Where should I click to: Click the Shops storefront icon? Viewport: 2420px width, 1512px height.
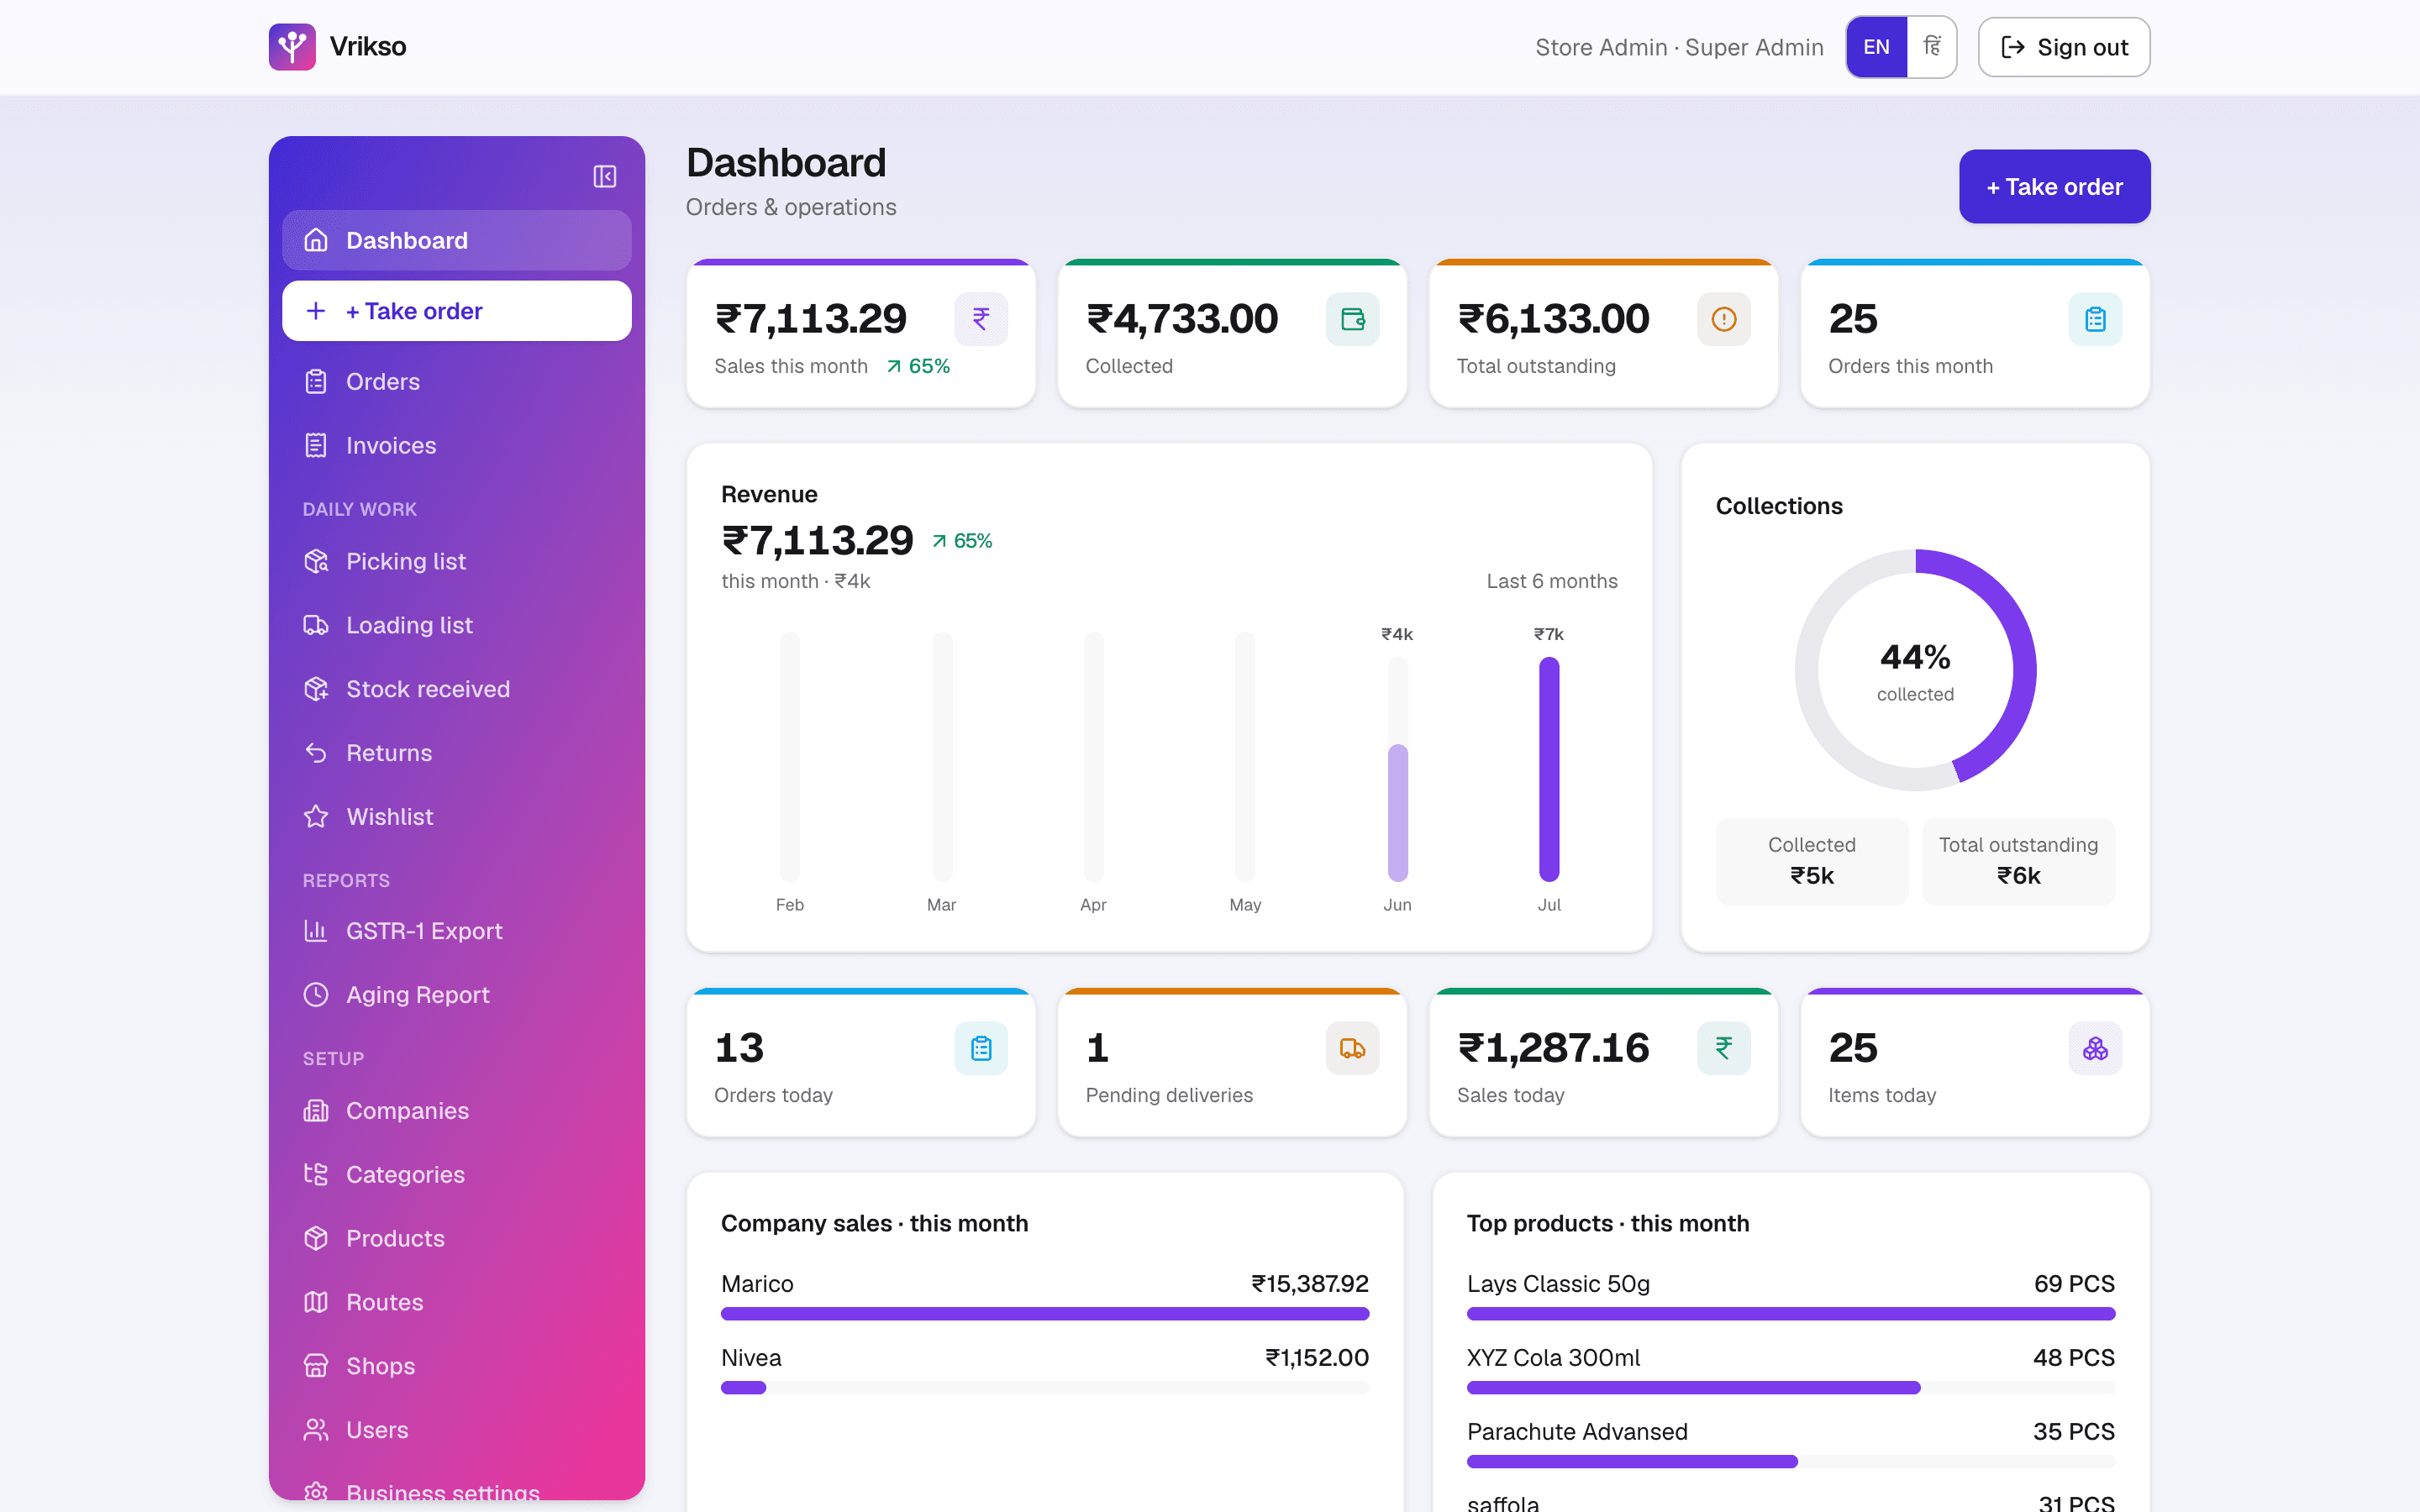point(316,1366)
